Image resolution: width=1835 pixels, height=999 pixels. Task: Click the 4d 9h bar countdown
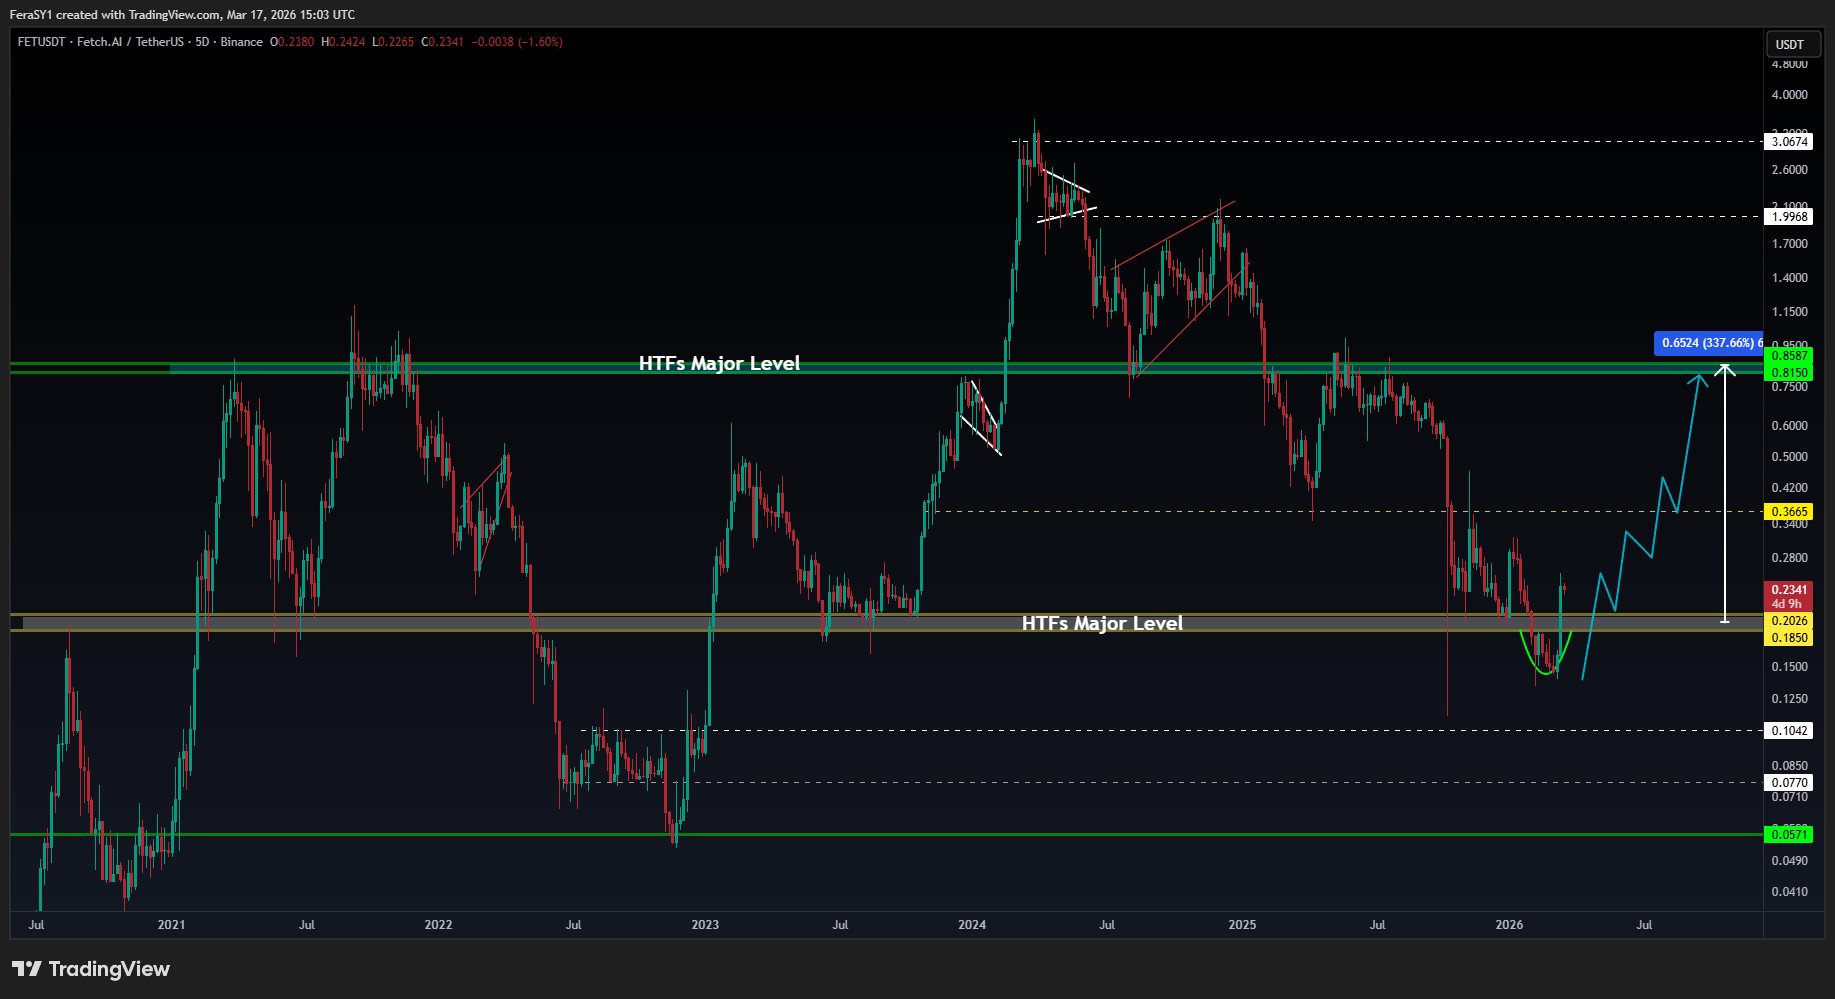1787,604
